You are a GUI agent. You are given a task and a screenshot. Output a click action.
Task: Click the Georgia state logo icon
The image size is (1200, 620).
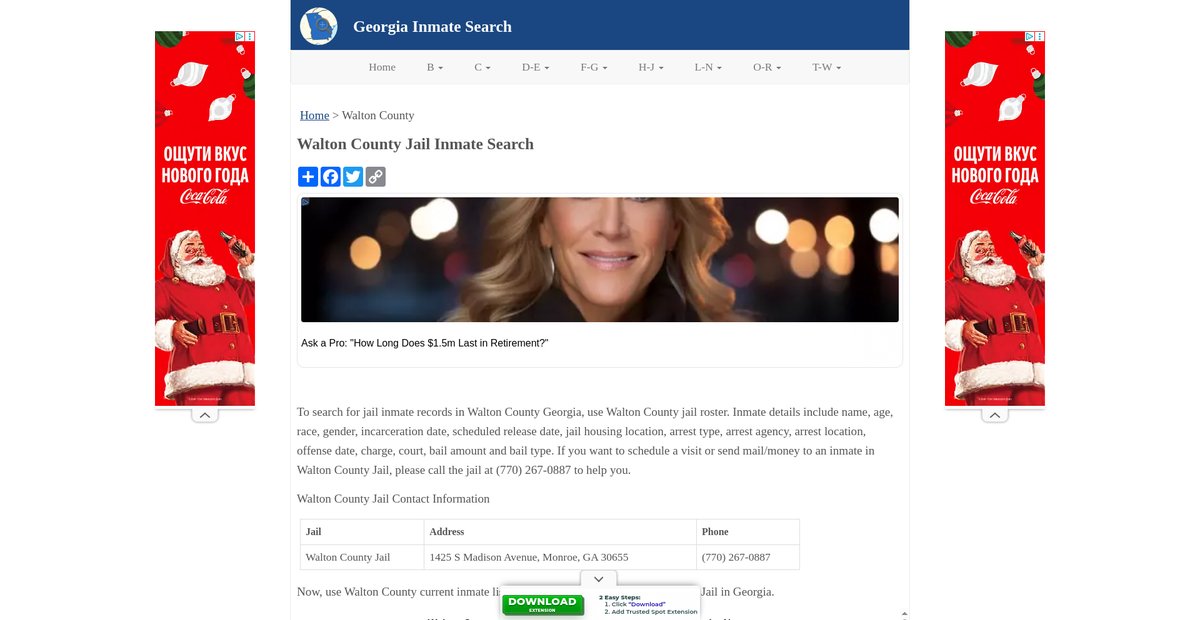(319, 26)
